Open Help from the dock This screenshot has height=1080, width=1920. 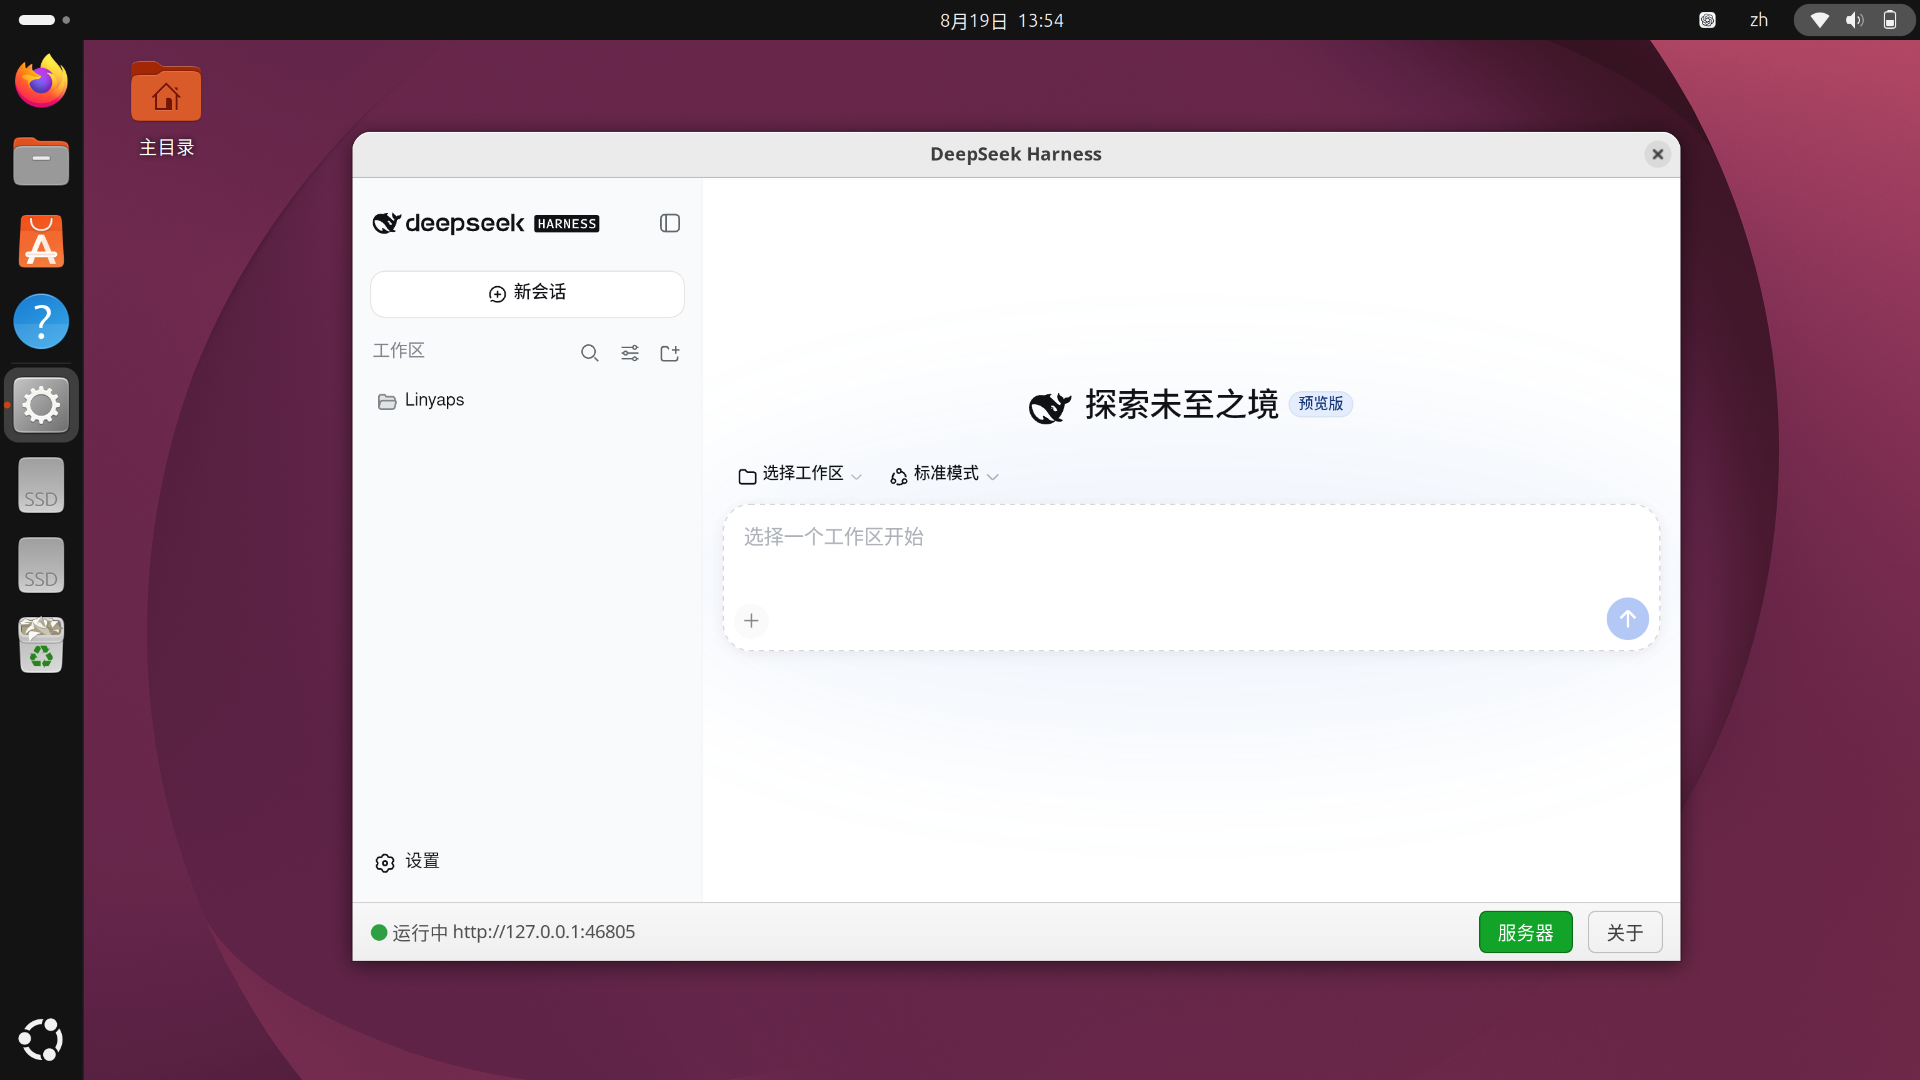click(x=41, y=322)
